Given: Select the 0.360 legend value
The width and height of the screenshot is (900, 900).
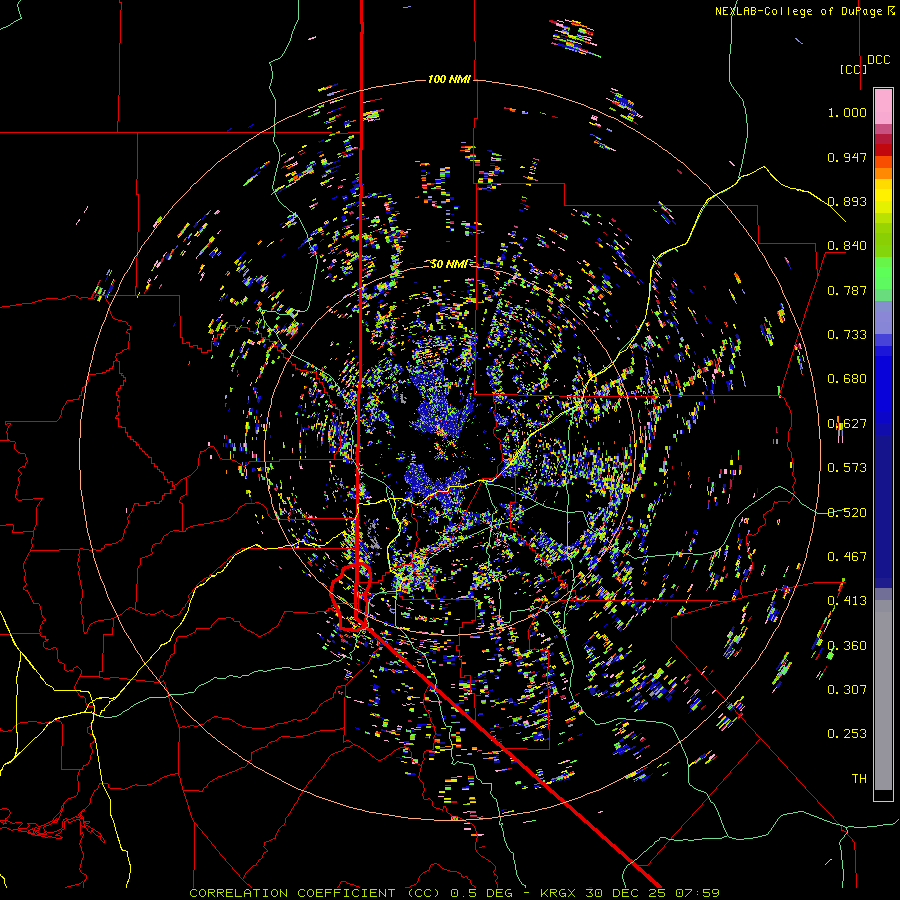Looking at the screenshot, I should pyautogui.click(x=847, y=646).
